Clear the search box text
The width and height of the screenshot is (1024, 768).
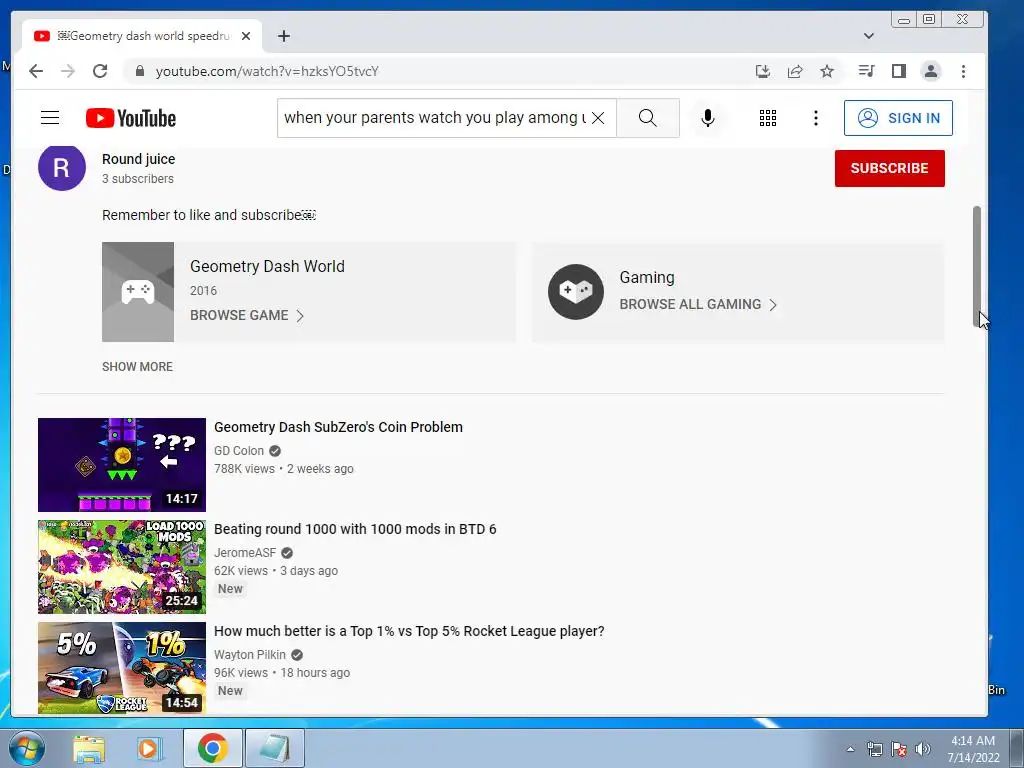click(x=598, y=118)
